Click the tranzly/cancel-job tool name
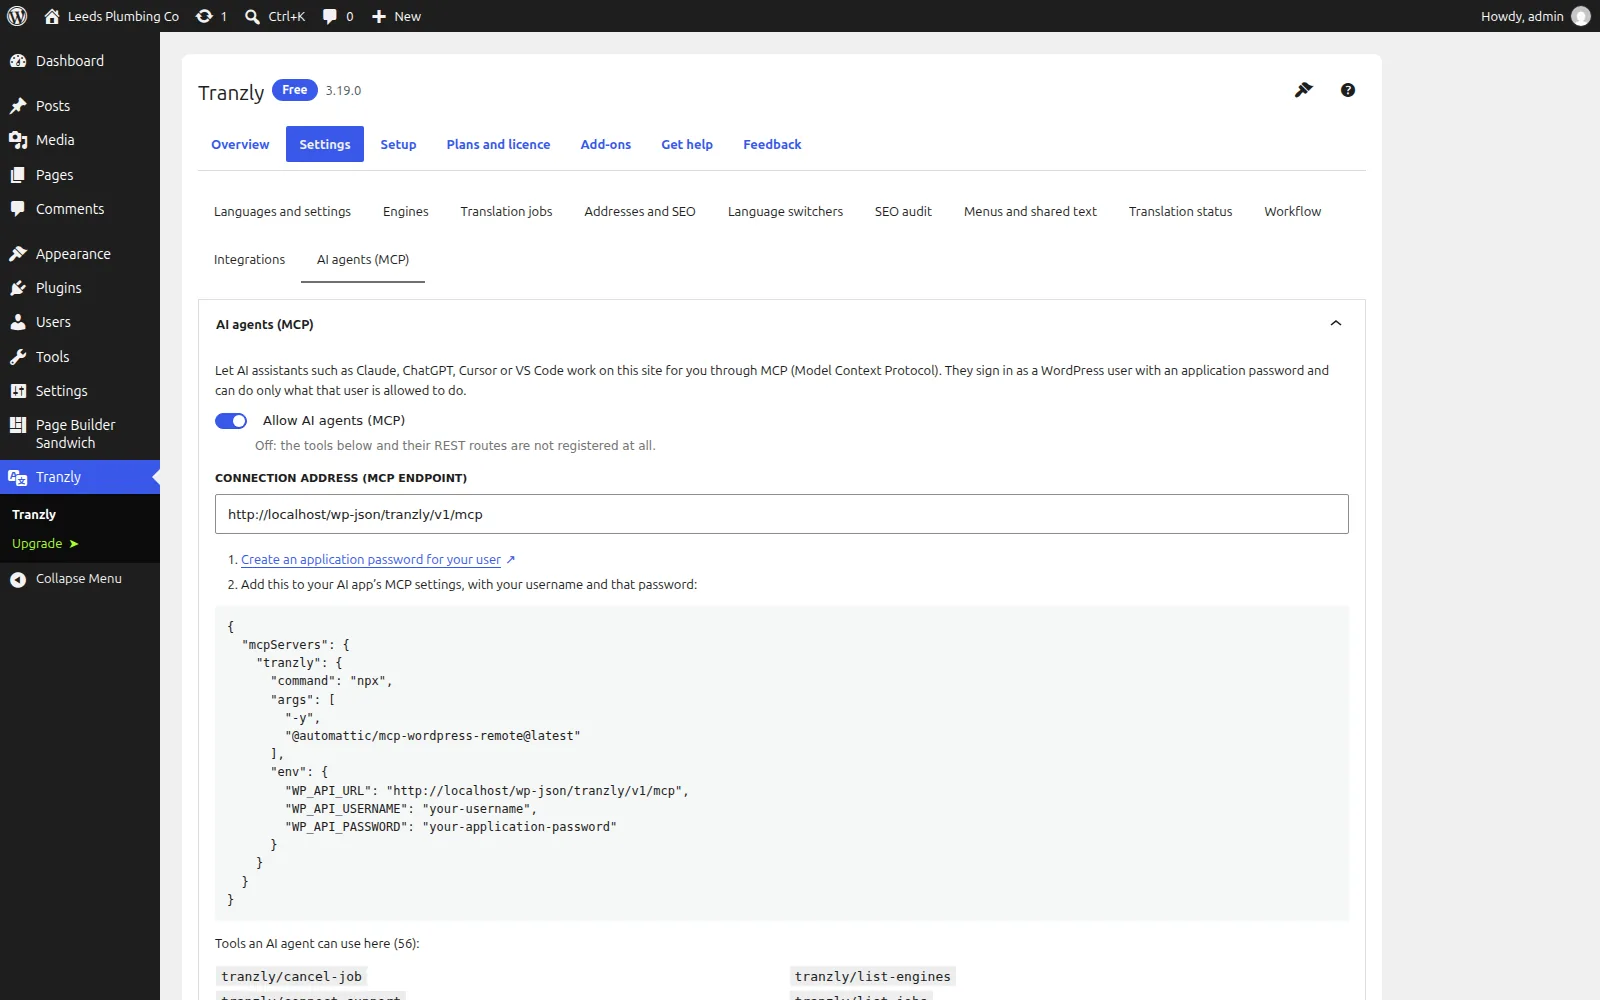 pyautogui.click(x=292, y=977)
